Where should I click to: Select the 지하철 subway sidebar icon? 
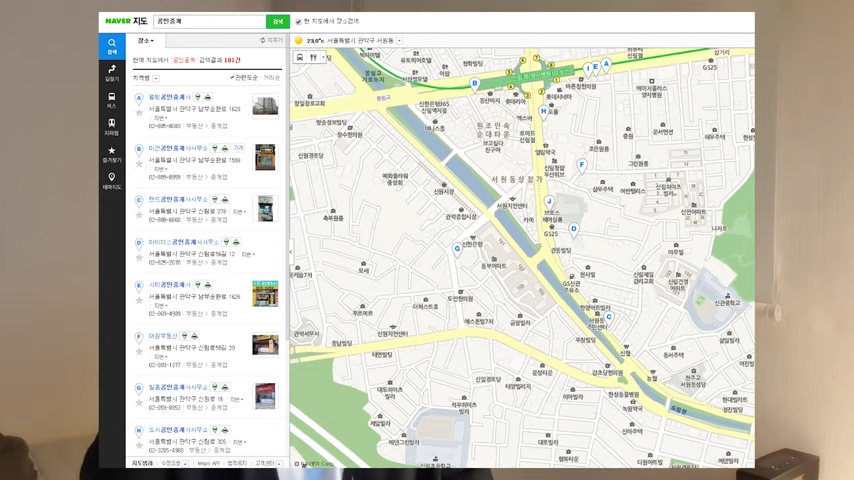[x=111, y=126]
